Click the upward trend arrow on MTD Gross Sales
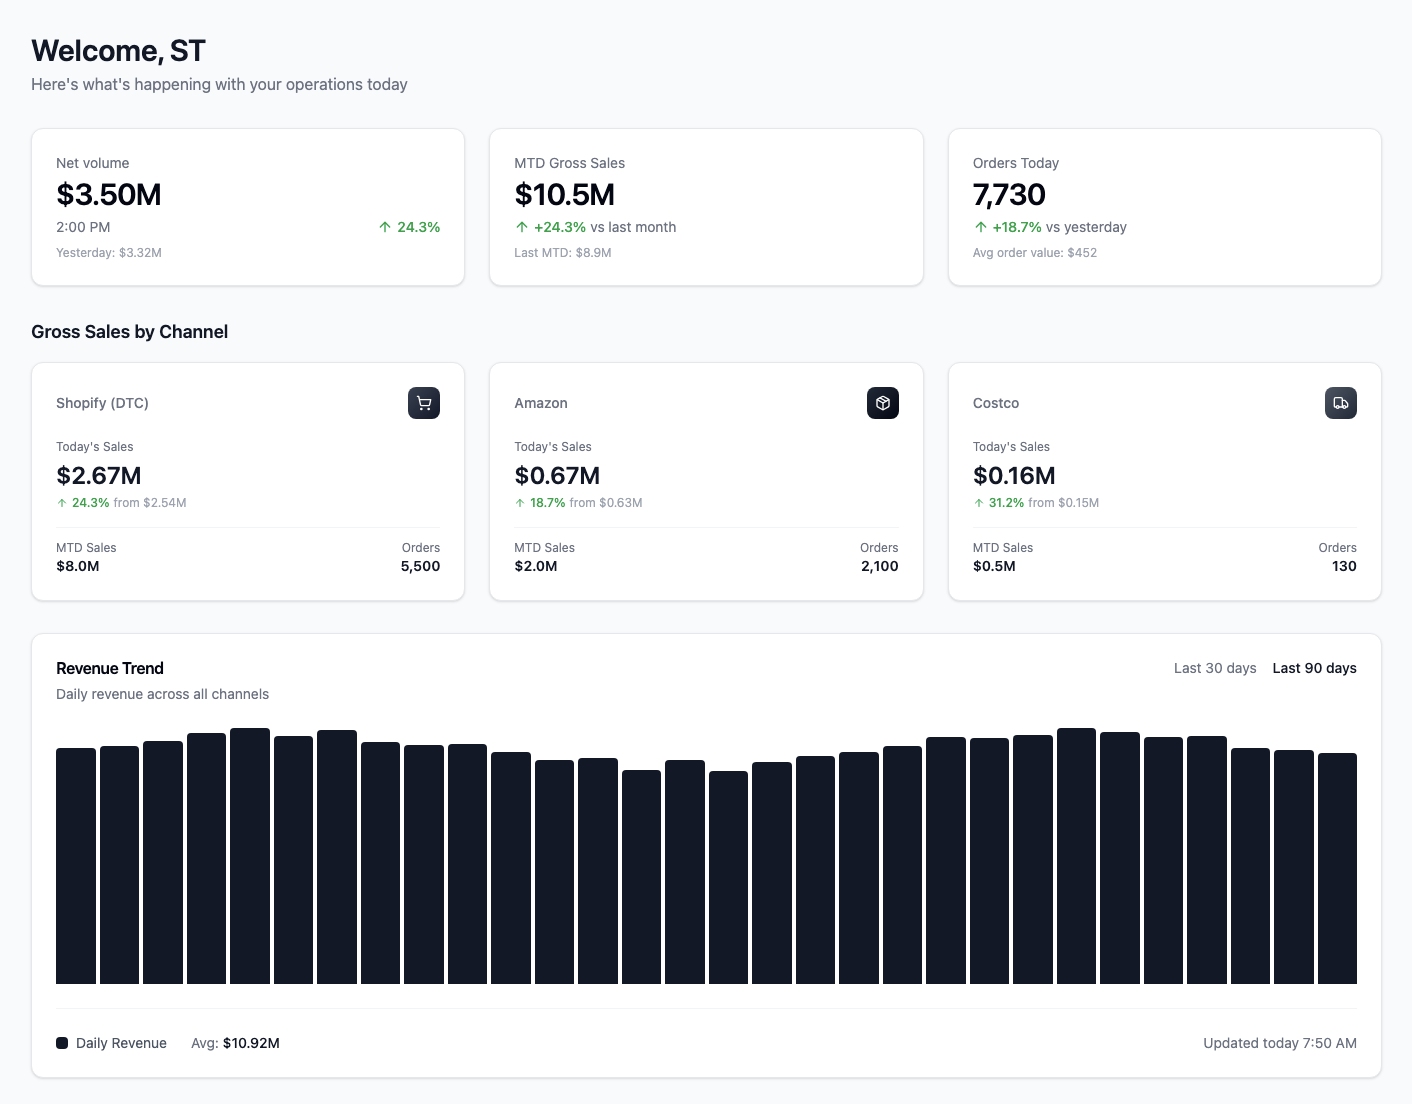Image resolution: width=1412 pixels, height=1104 pixels. pos(521,227)
